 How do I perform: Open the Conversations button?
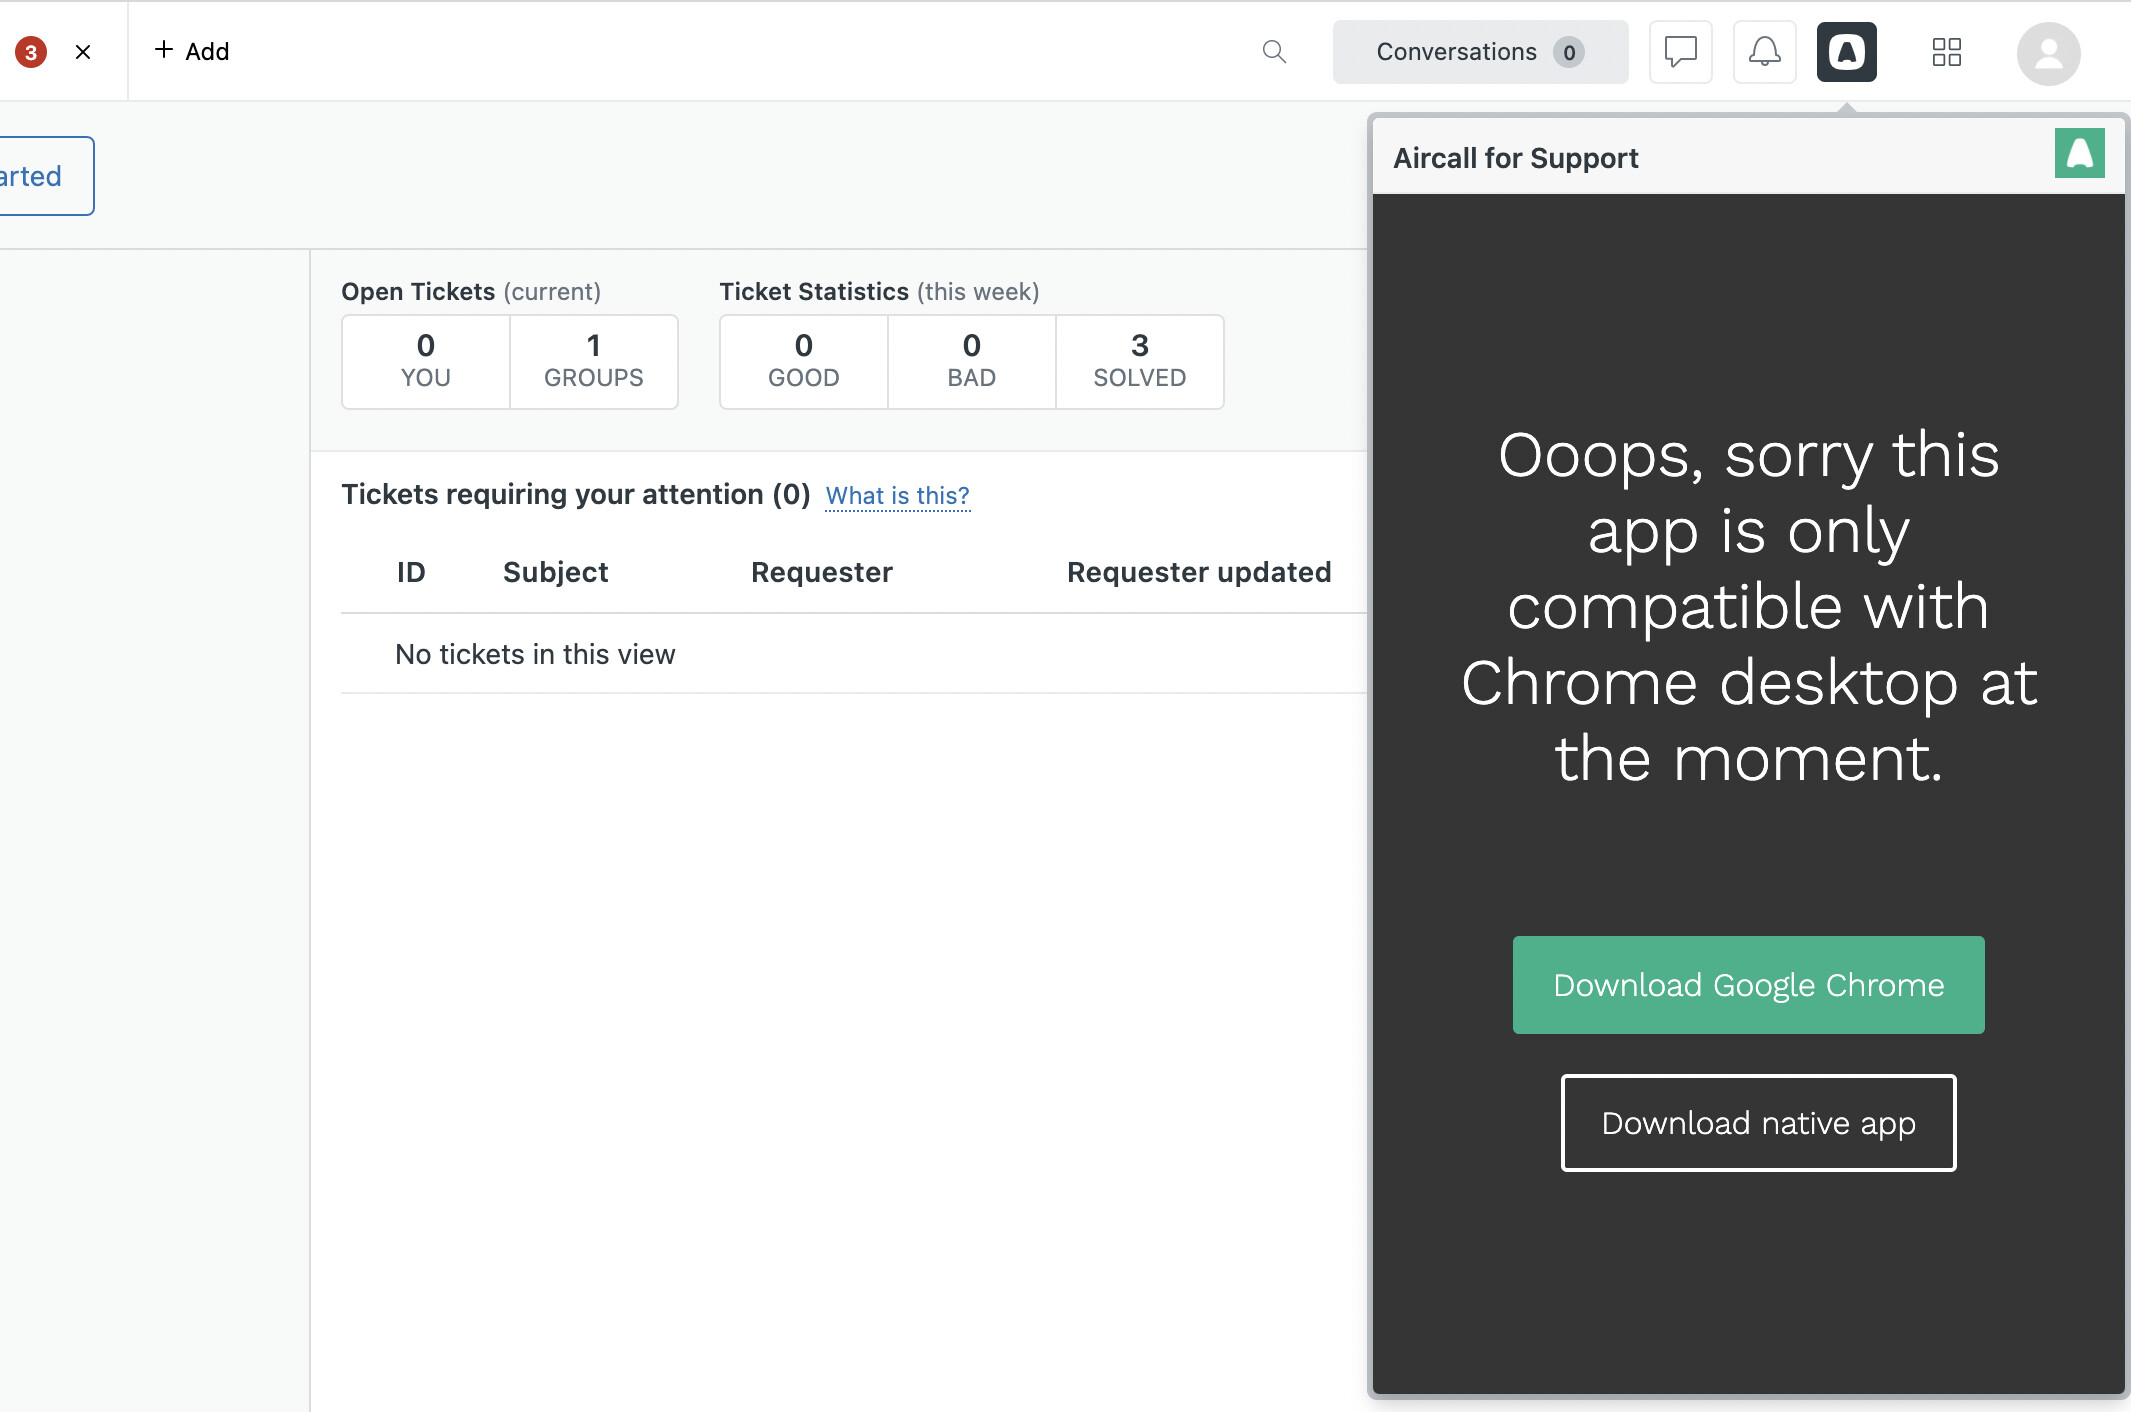pos(1479,52)
